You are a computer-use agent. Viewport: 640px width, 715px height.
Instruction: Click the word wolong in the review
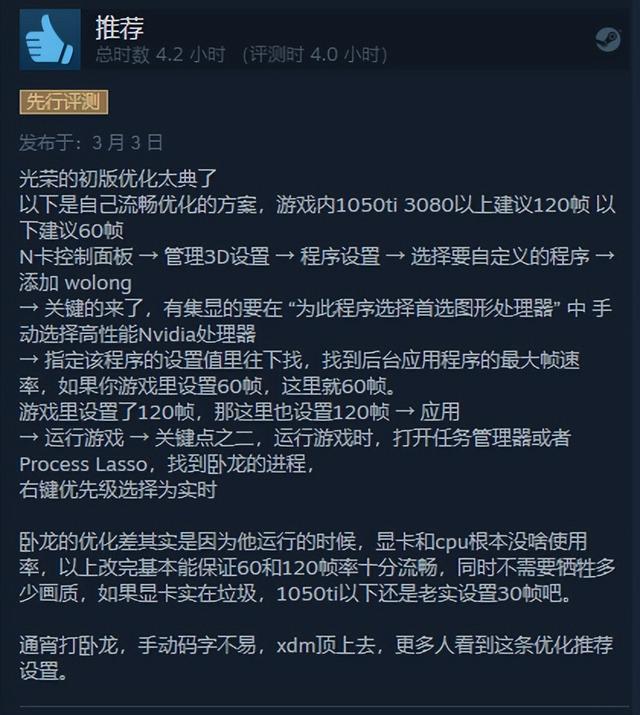coord(98,283)
